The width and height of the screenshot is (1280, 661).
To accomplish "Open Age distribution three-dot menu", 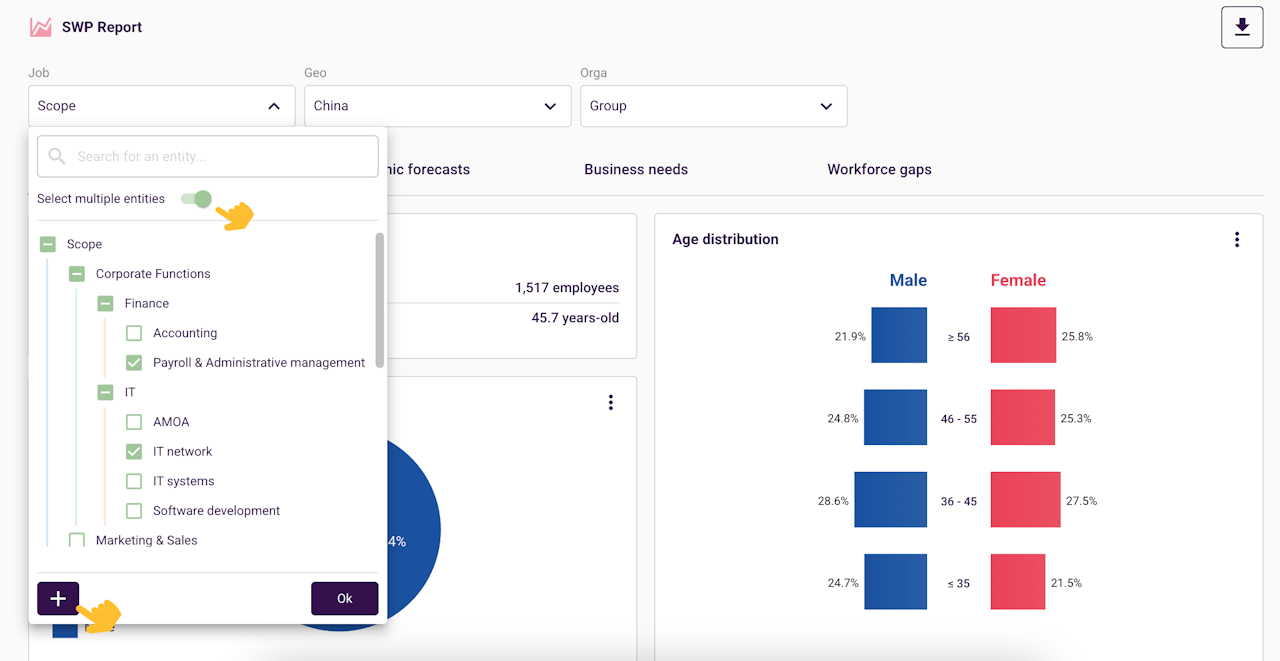I will click(x=1237, y=240).
